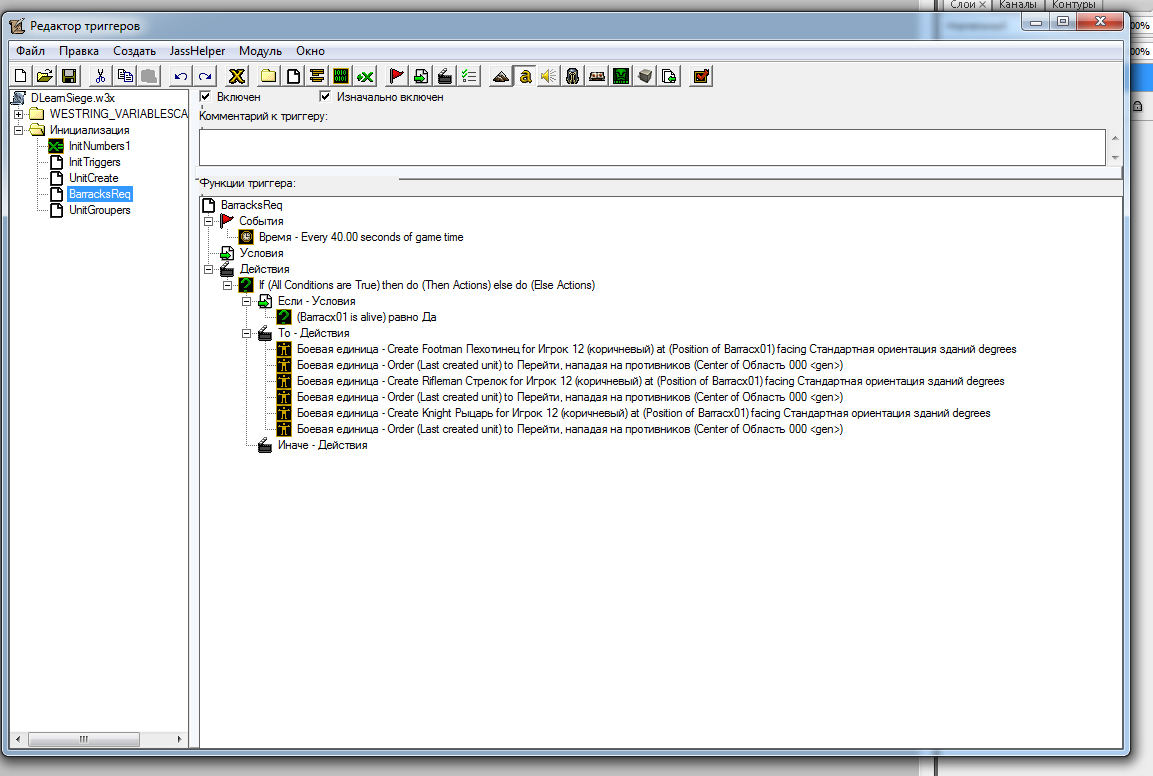
Task: Open the Окно menu
Action: coord(310,51)
